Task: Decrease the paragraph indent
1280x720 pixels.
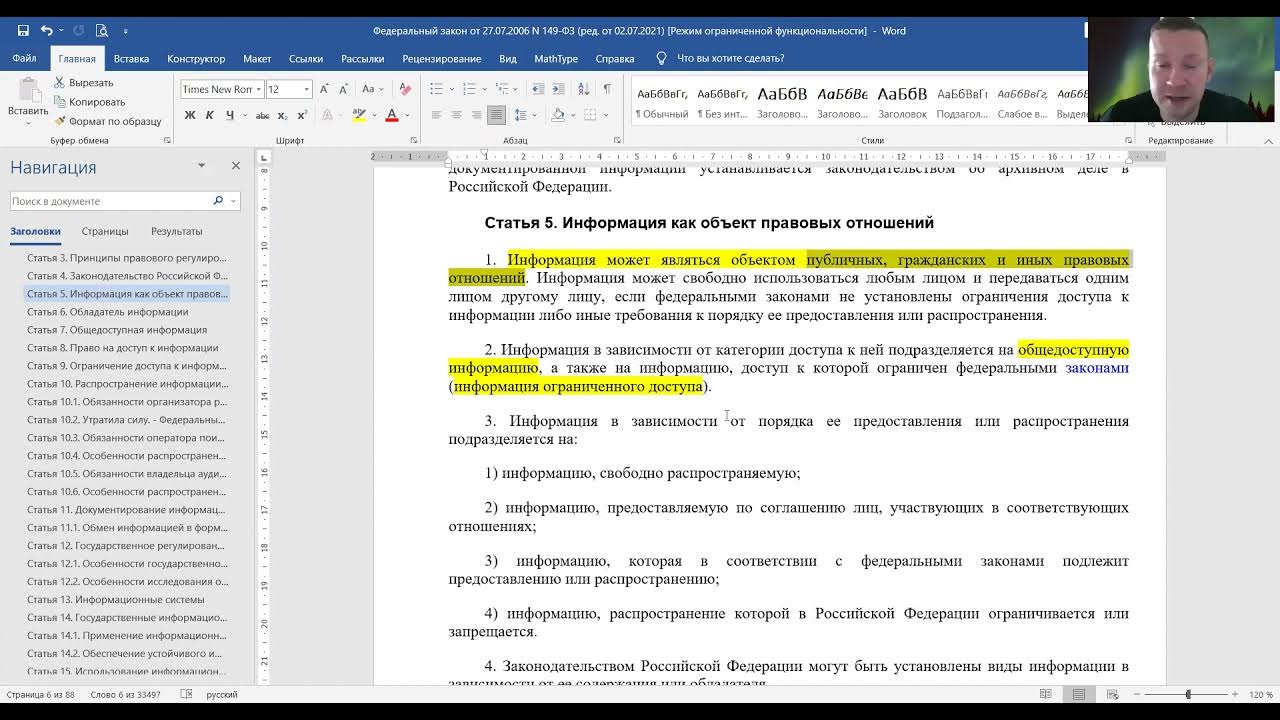Action: click(538, 89)
